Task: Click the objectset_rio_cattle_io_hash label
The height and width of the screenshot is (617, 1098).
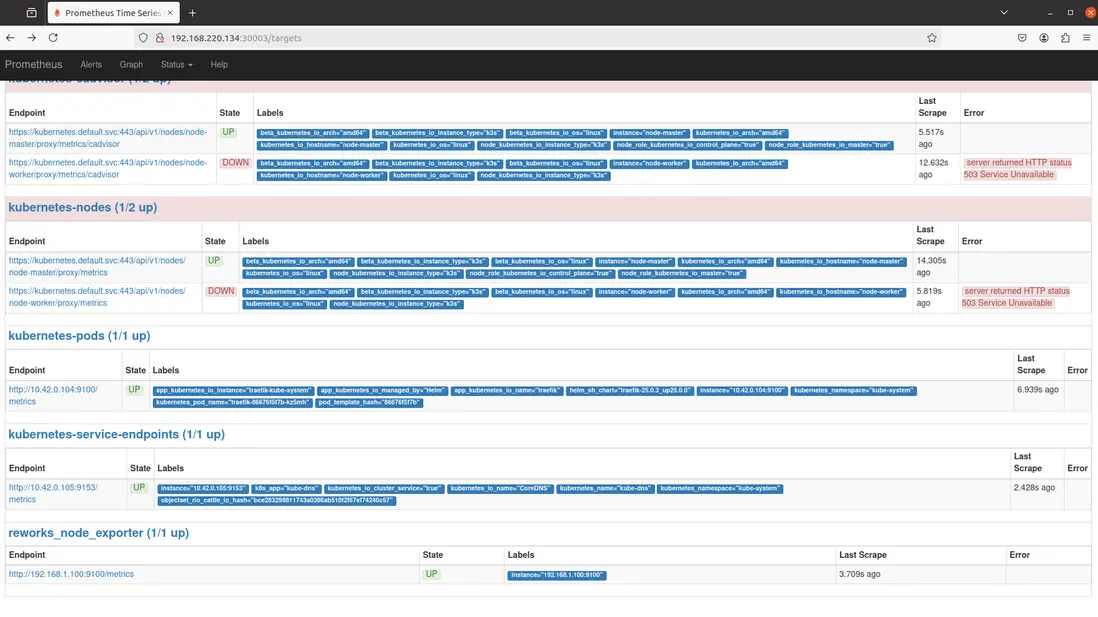Action: coord(277,501)
